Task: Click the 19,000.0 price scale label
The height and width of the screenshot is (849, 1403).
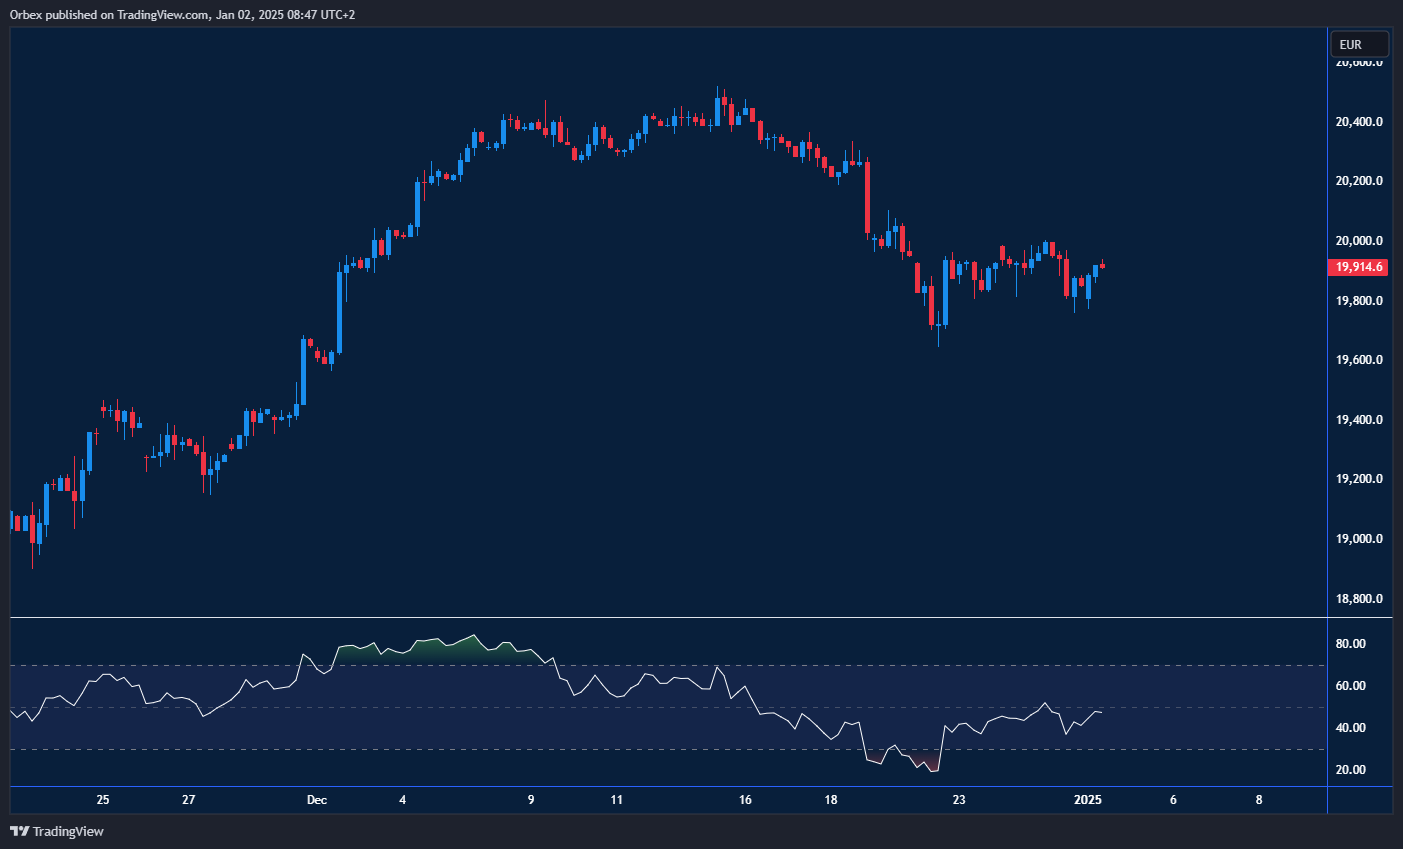Action: coord(1359,539)
